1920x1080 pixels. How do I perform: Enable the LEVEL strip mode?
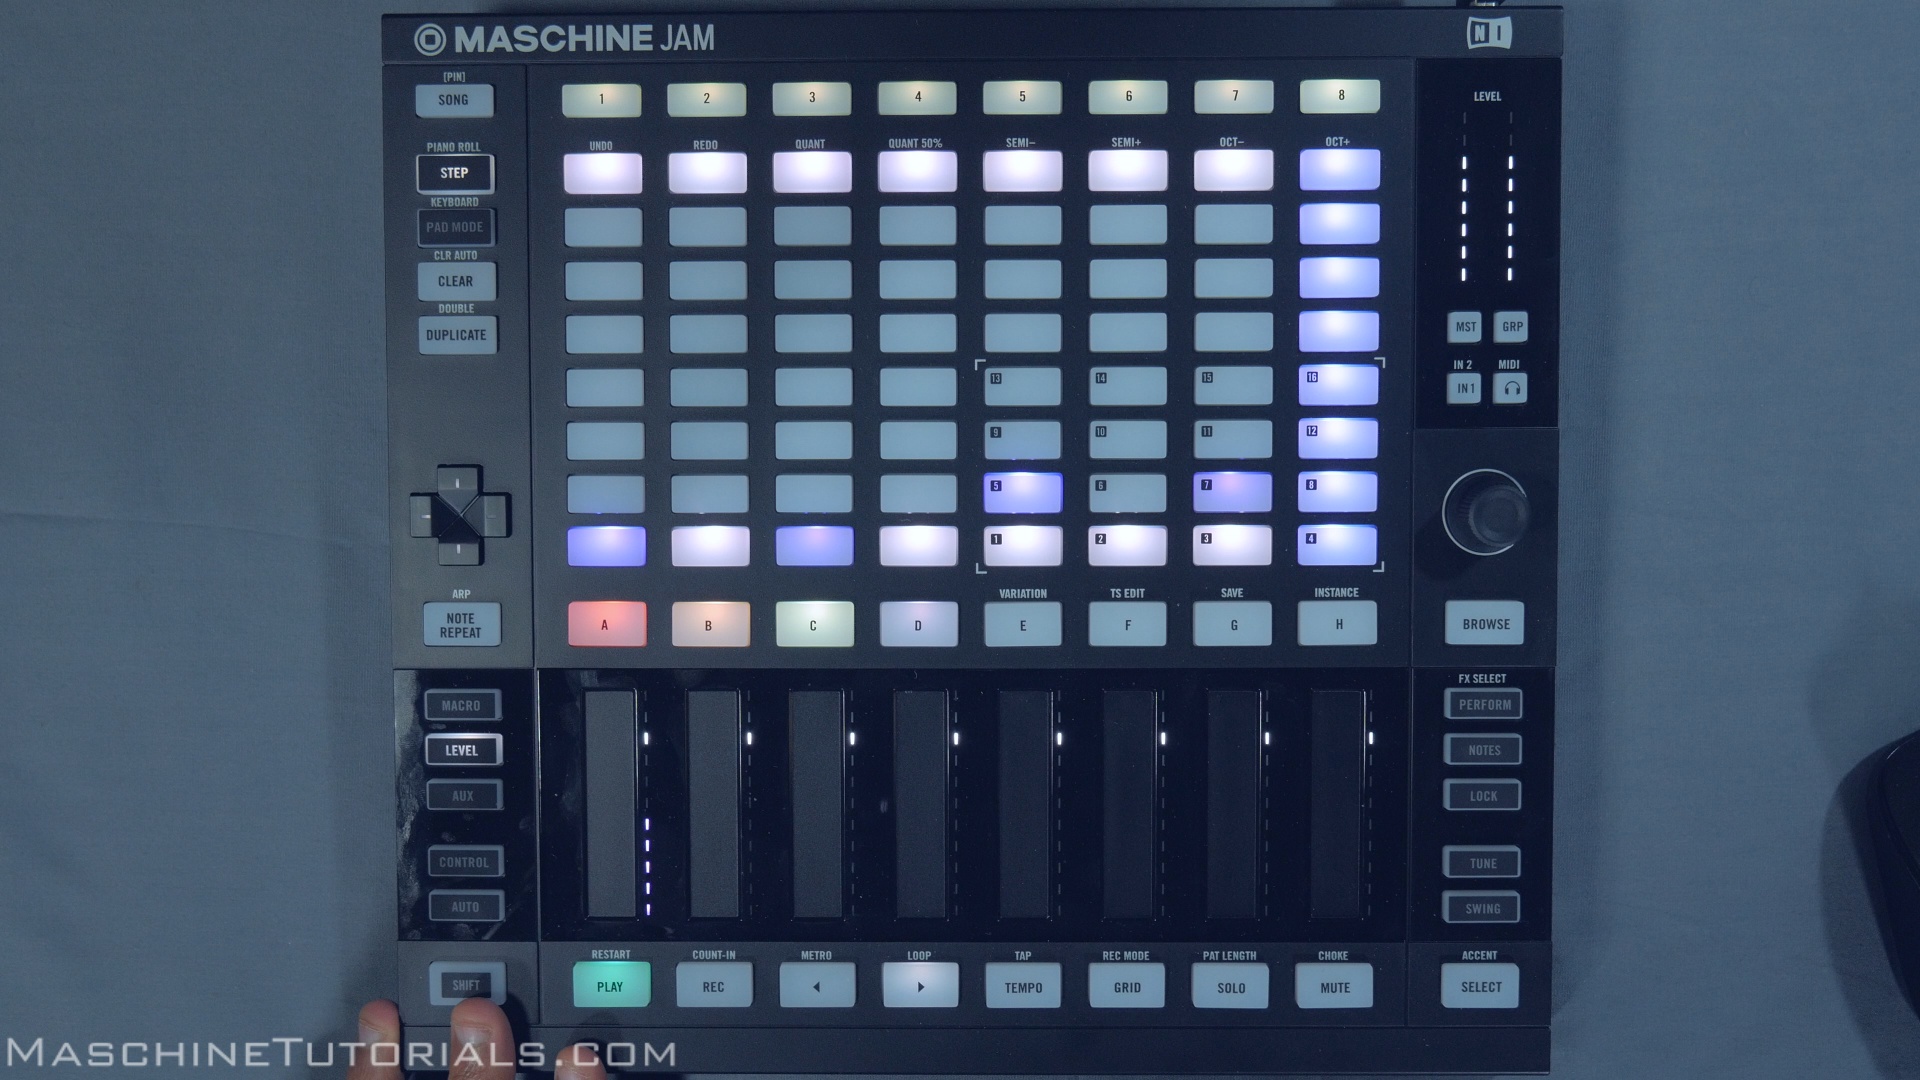[463, 750]
